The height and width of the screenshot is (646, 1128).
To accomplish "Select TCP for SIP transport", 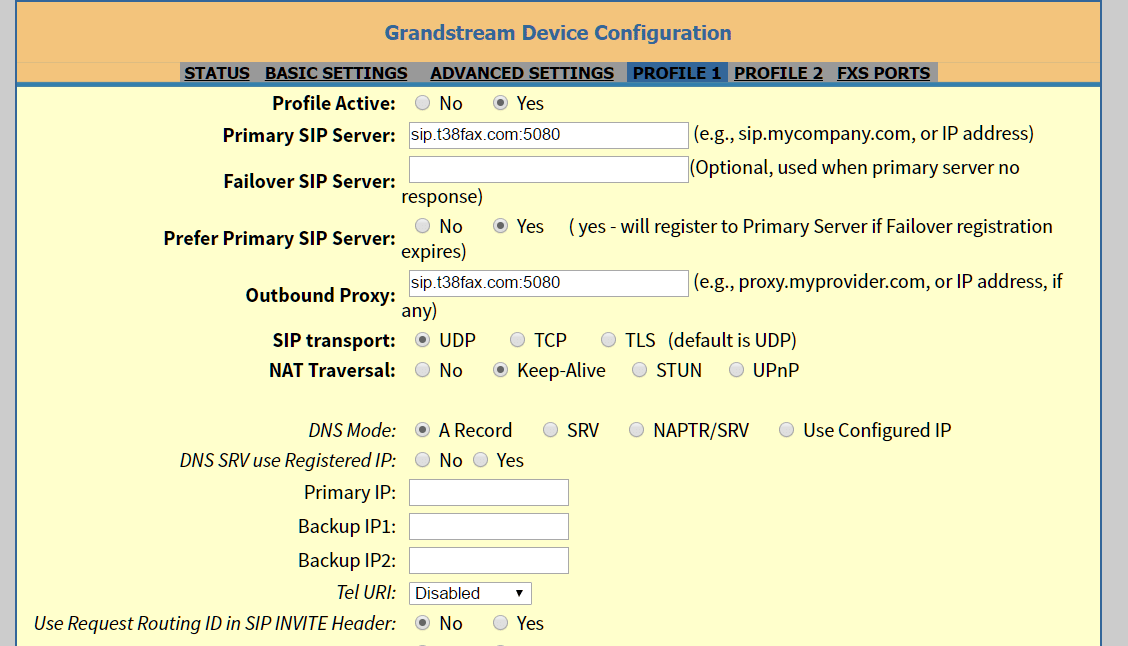I will (x=517, y=340).
